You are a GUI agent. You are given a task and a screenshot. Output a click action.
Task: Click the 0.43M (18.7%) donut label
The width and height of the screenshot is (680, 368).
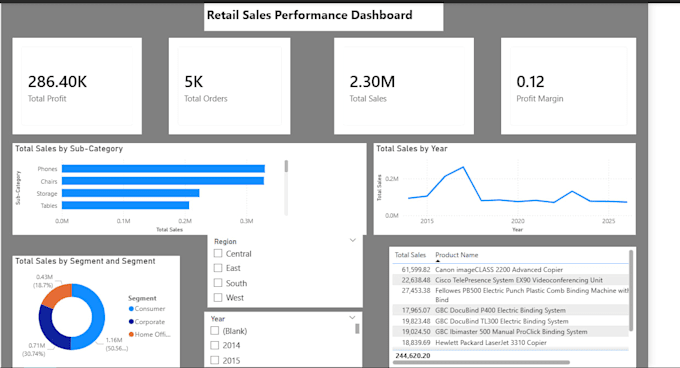point(44,281)
